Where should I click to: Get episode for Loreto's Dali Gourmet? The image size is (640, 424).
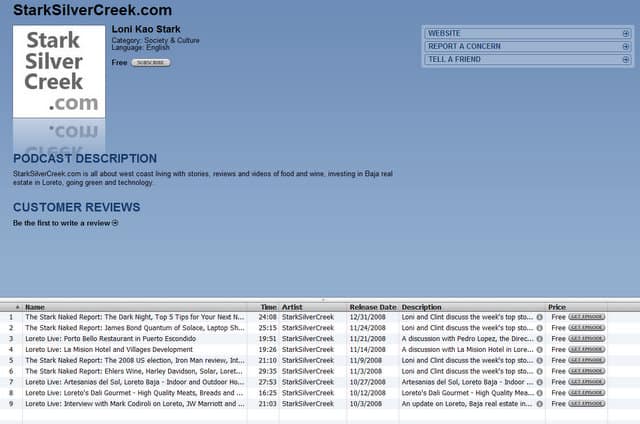pos(586,393)
